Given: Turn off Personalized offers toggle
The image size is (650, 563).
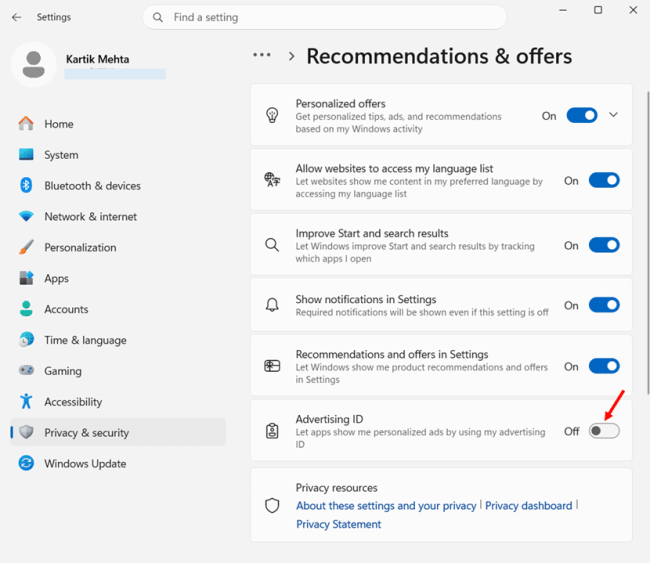Looking at the screenshot, I should point(582,115).
